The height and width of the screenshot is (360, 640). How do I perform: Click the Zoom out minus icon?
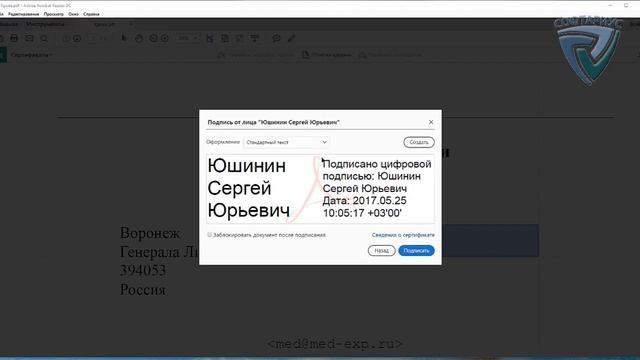[x=153, y=38]
